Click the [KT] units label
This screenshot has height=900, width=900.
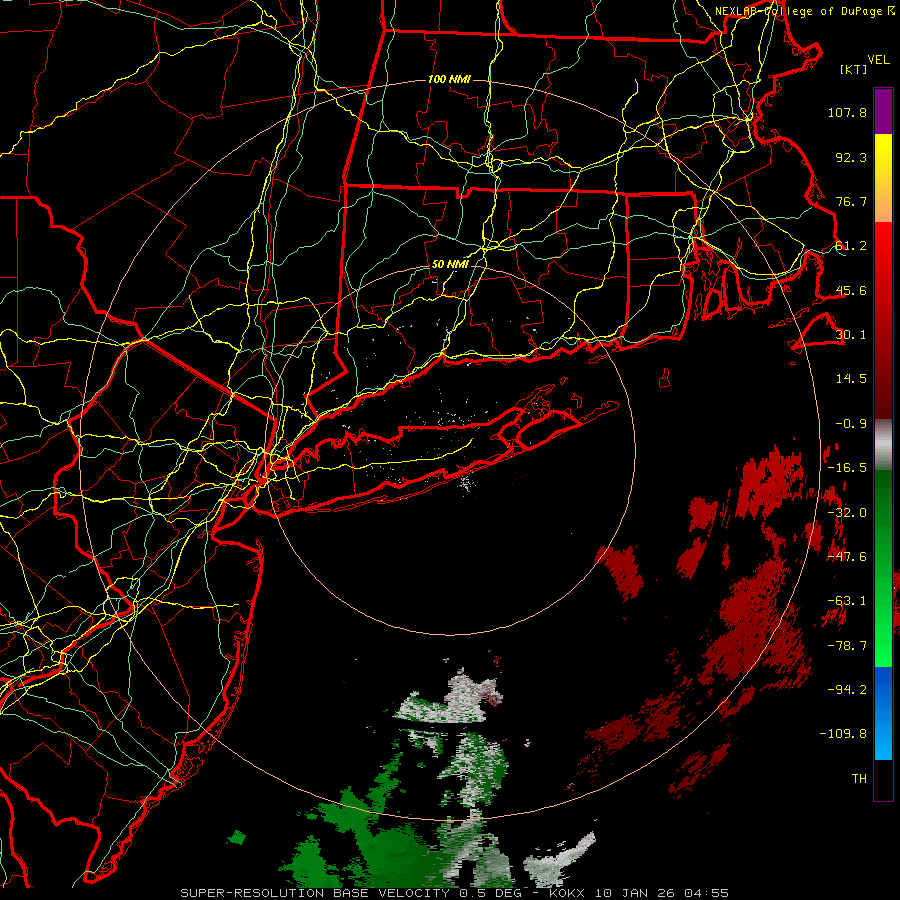point(853,69)
